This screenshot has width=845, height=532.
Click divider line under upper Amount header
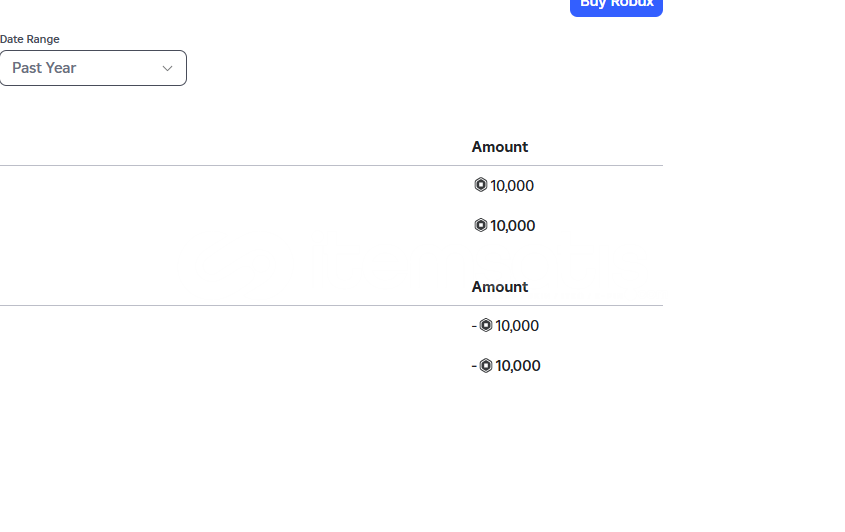331,165
